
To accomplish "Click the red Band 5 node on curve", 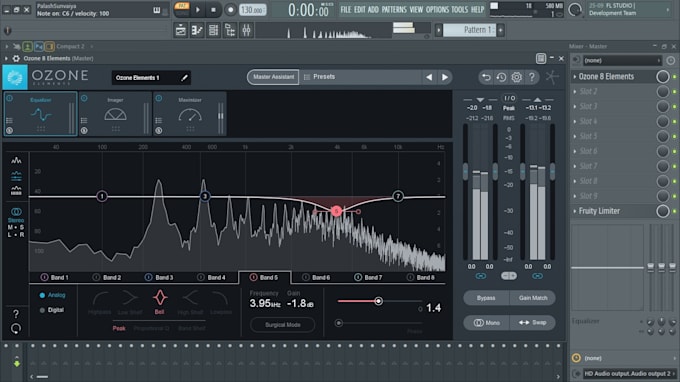I will 337,211.
